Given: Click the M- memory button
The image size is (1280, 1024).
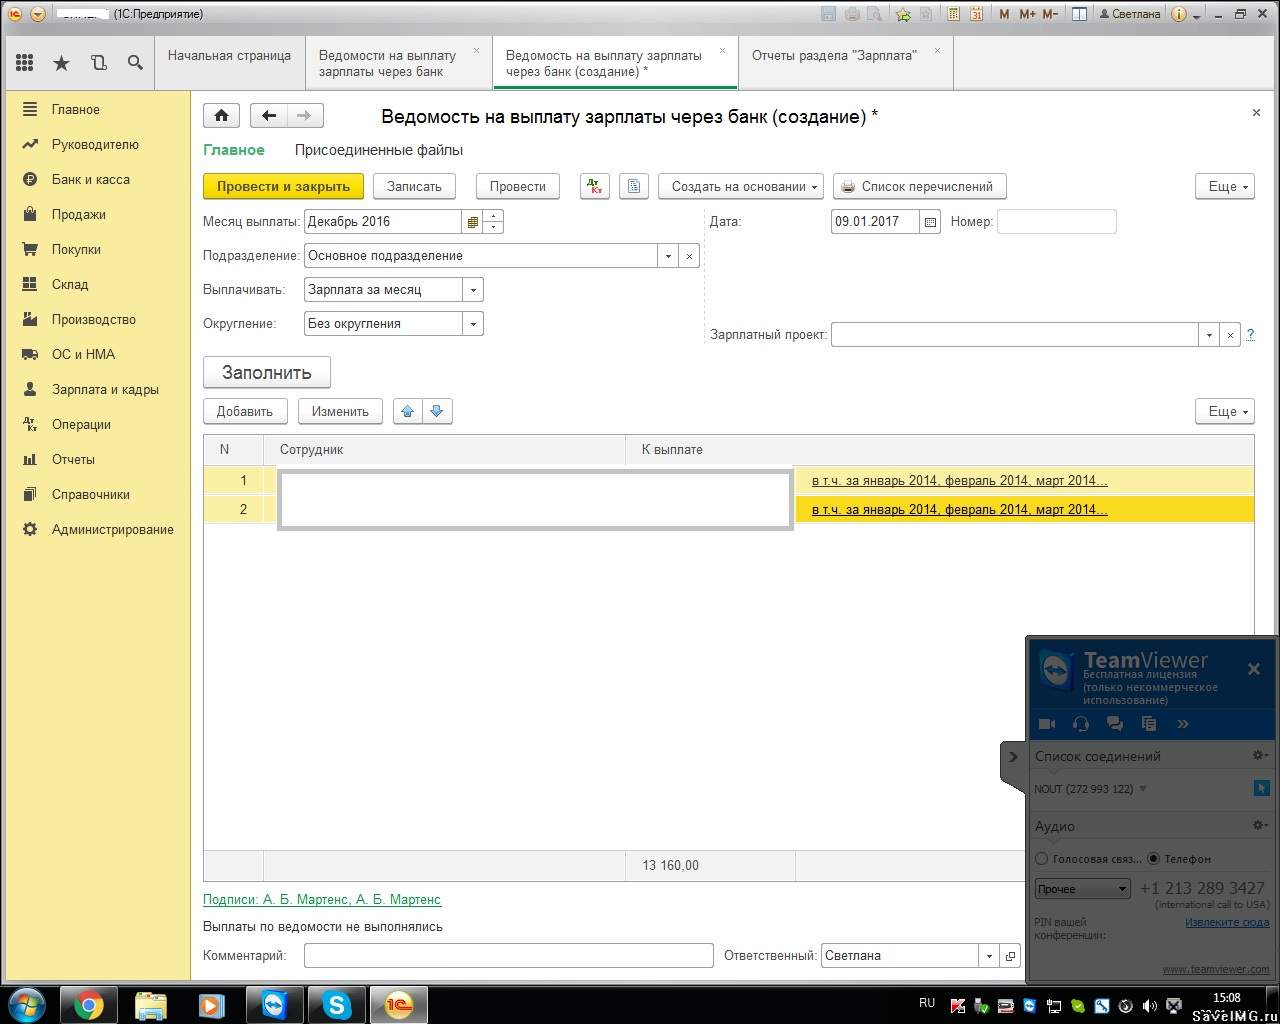Looking at the screenshot, I should click(x=1050, y=14).
